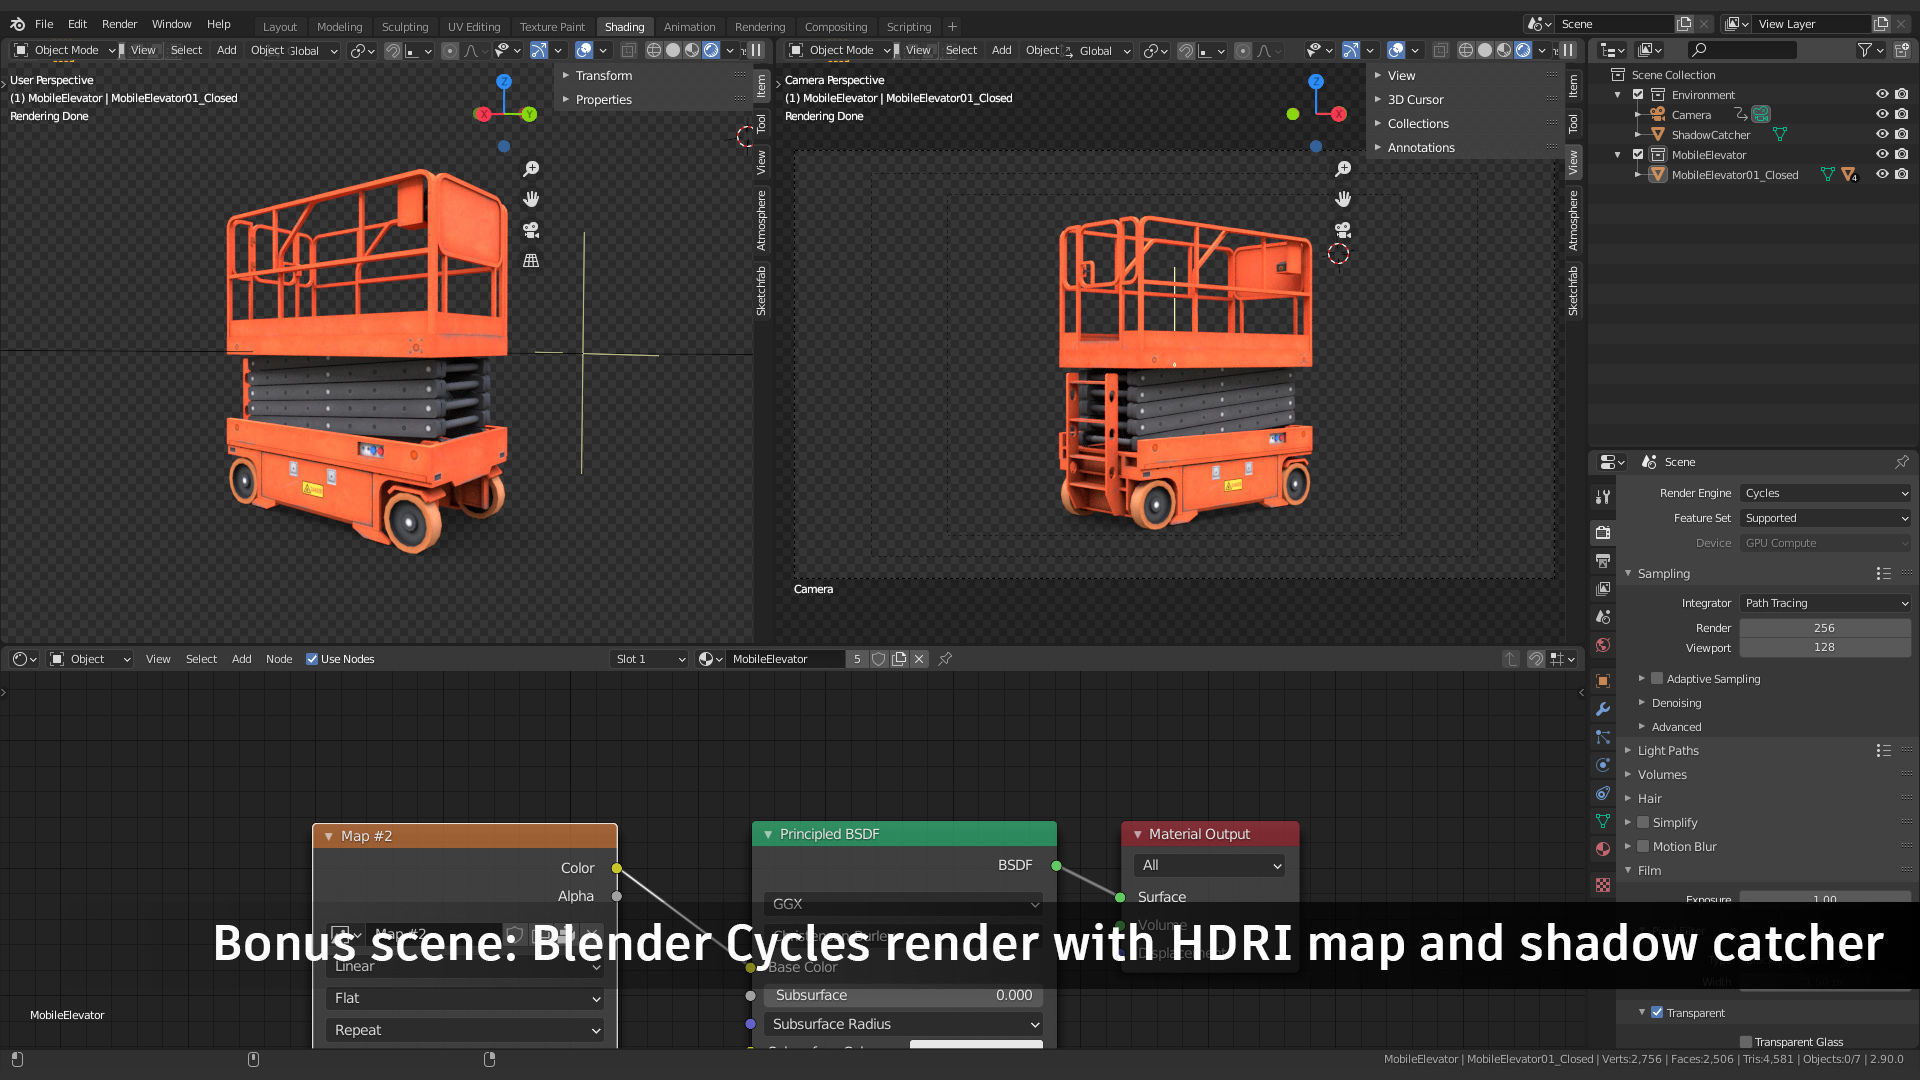Click zoom magnifier gizmo in camera viewport
This screenshot has width=1920, height=1080.
tap(1343, 169)
